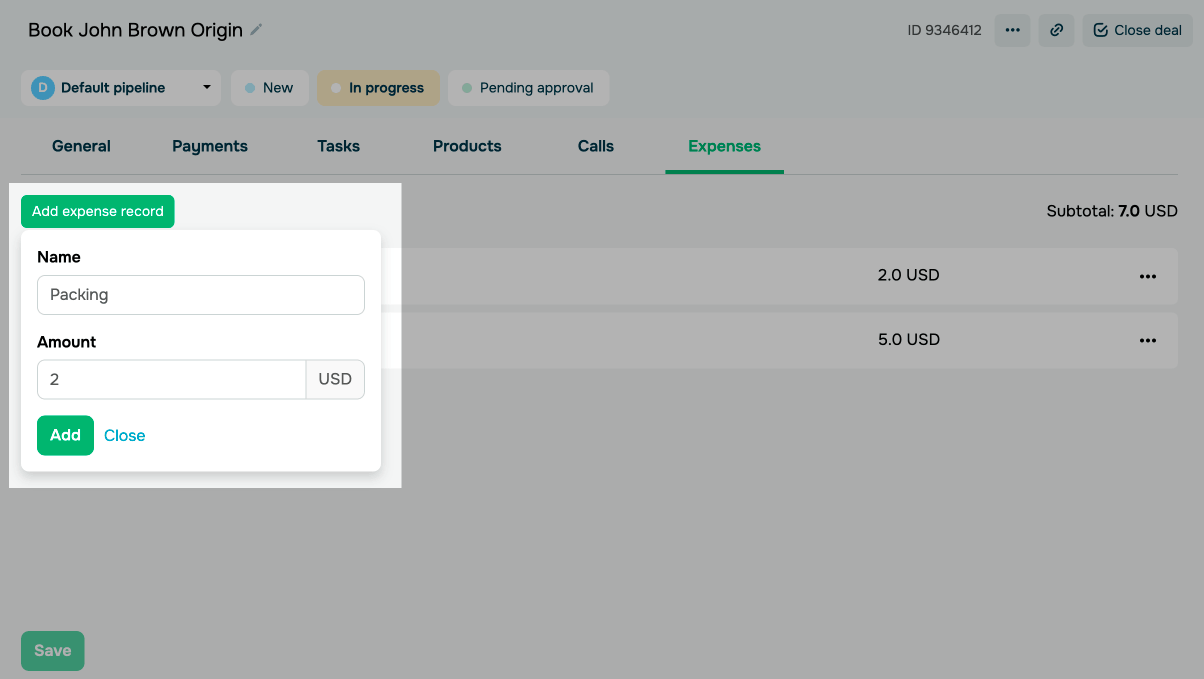The image size is (1204, 679).
Task: Click the pencil edit icon beside deal title
Action: (x=257, y=30)
